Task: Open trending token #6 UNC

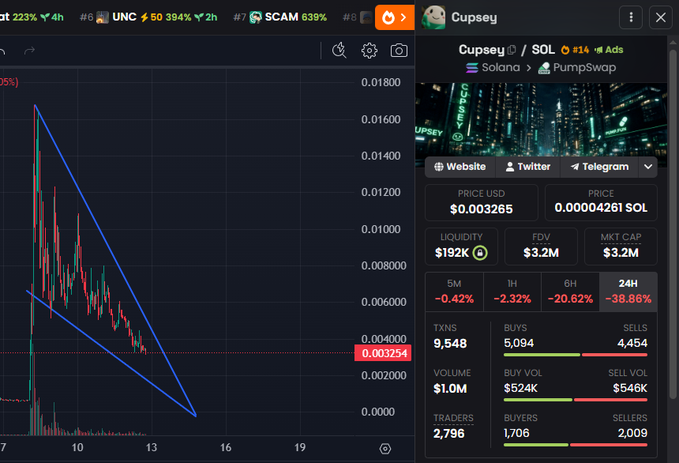Action: [x=148, y=17]
